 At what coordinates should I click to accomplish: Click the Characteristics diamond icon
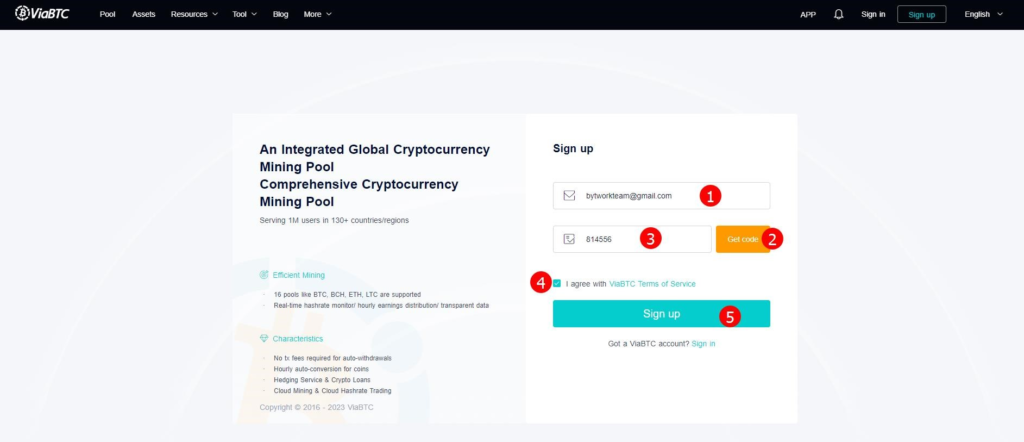264,338
